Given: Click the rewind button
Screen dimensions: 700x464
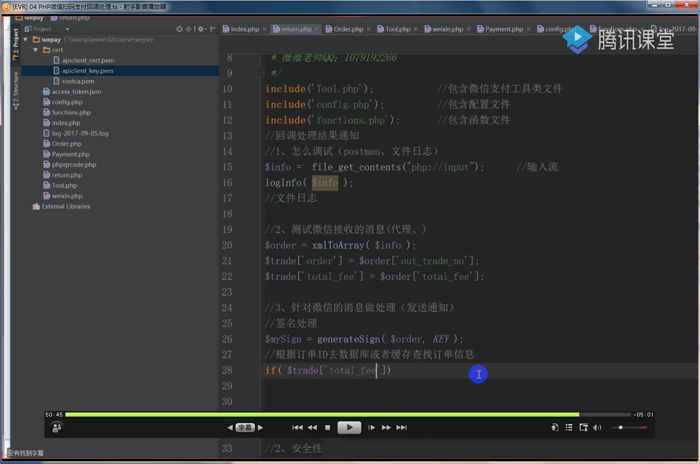Looking at the screenshot, I should (x=312, y=428).
